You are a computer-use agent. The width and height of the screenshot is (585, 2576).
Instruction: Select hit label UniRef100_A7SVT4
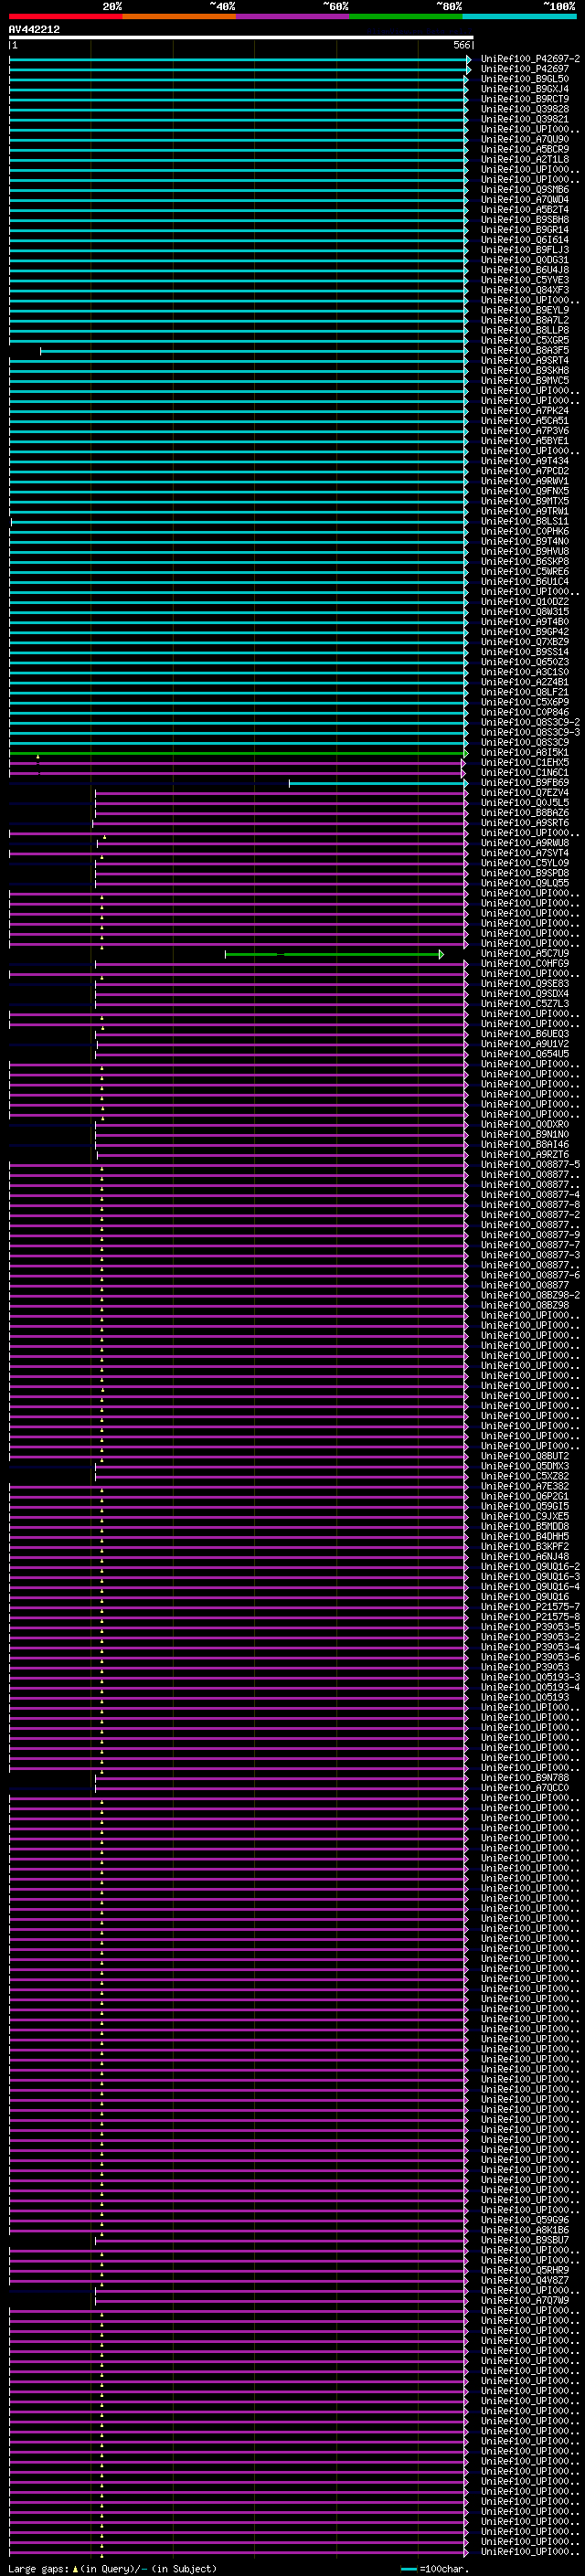pyautogui.click(x=525, y=853)
